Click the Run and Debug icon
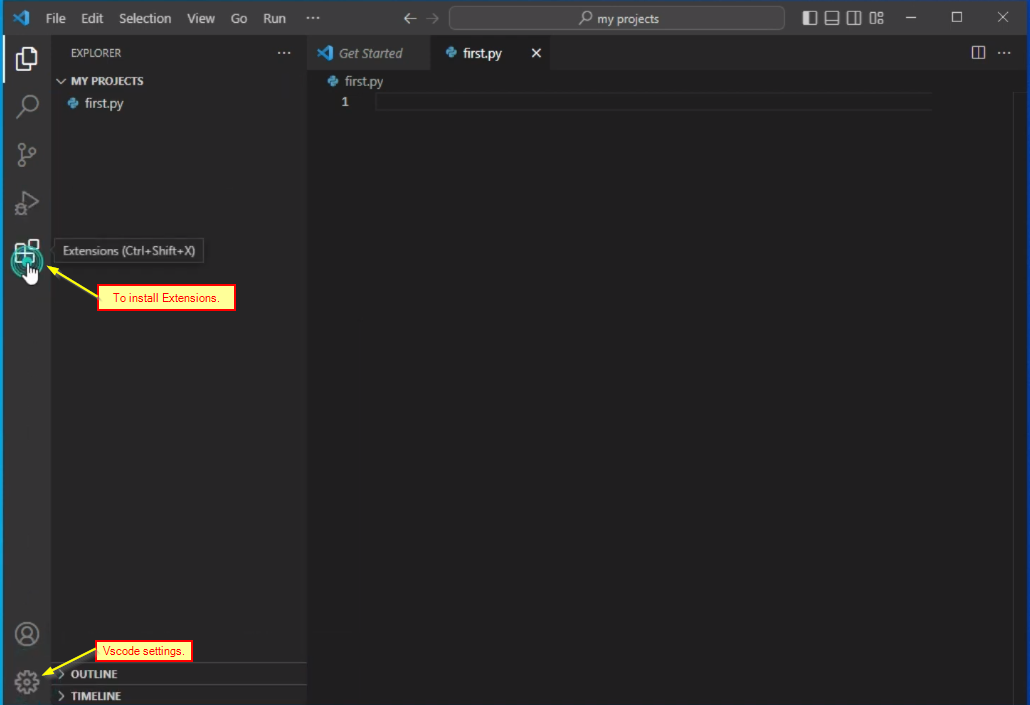 tap(27, 203)
